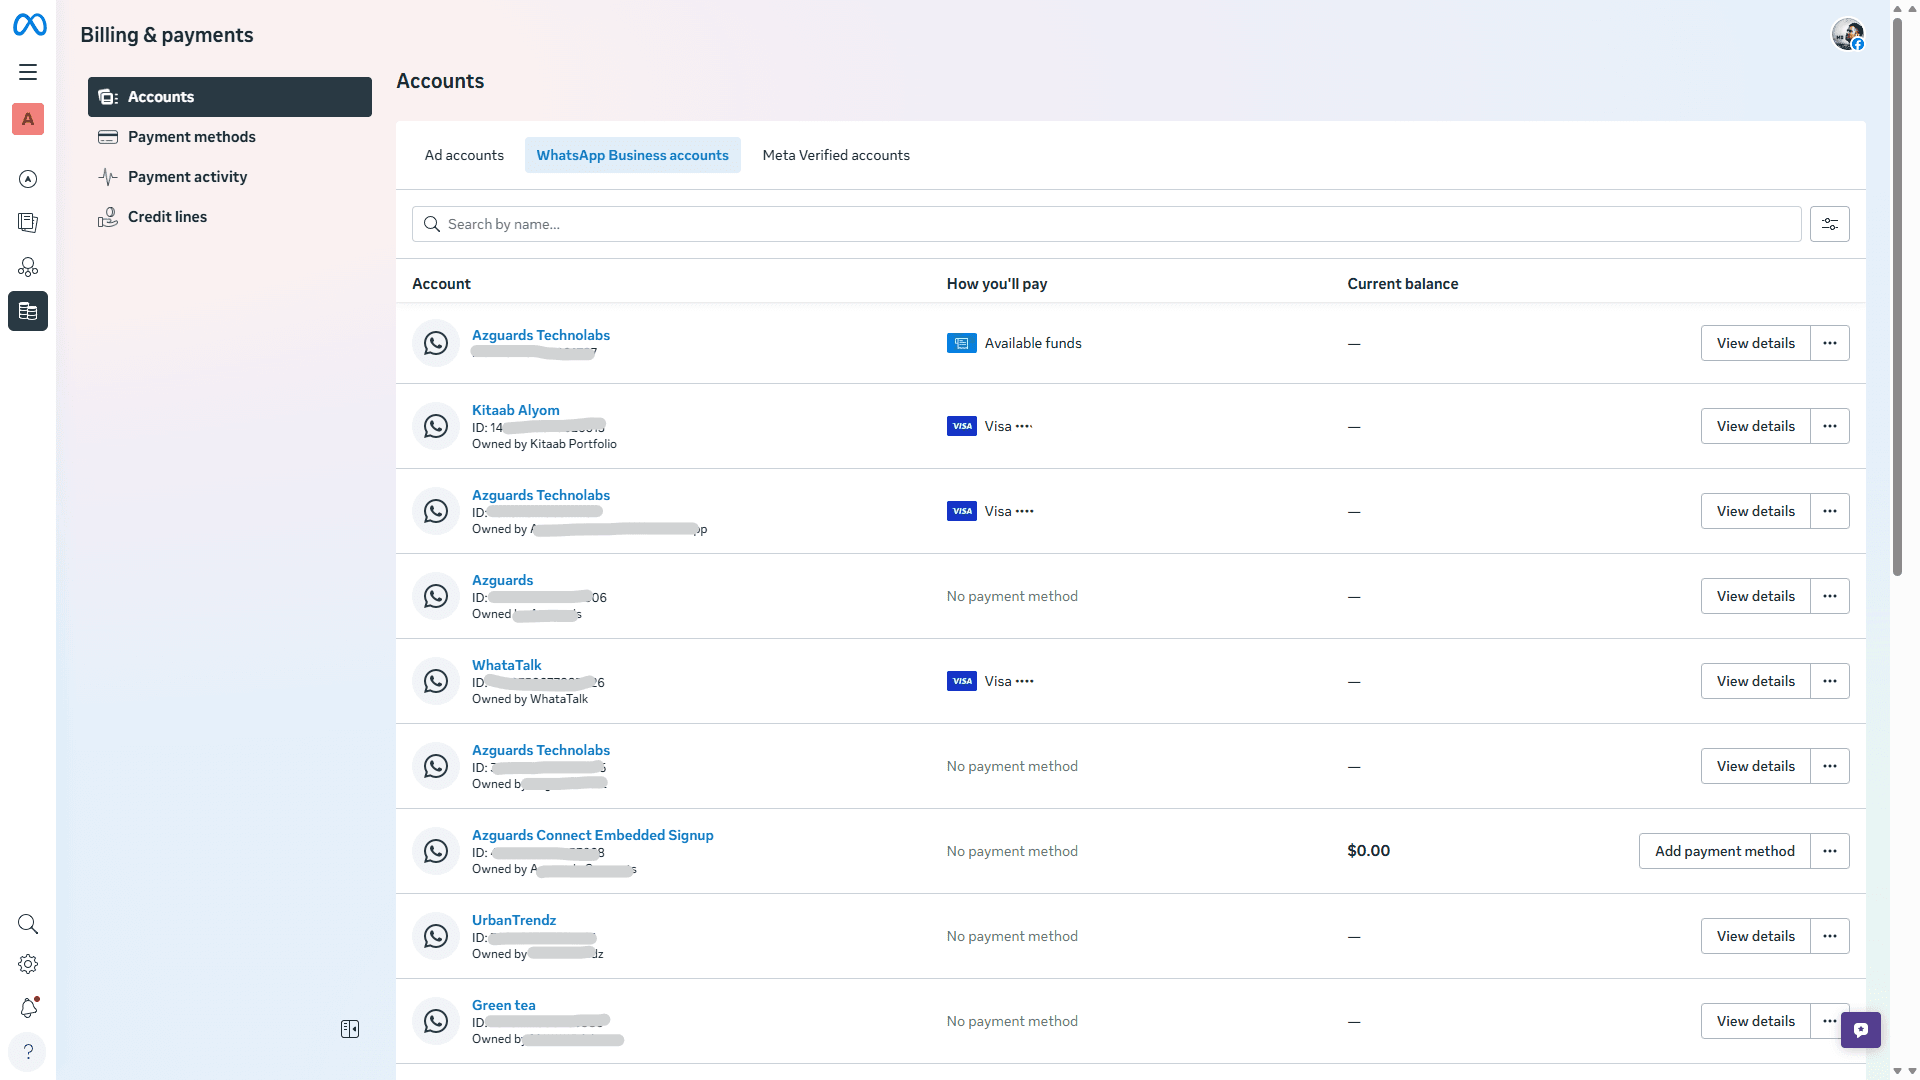Open the hamburger menu in left rail
The height and width of the screenshot is (1080, 1920).
[28, 72]
